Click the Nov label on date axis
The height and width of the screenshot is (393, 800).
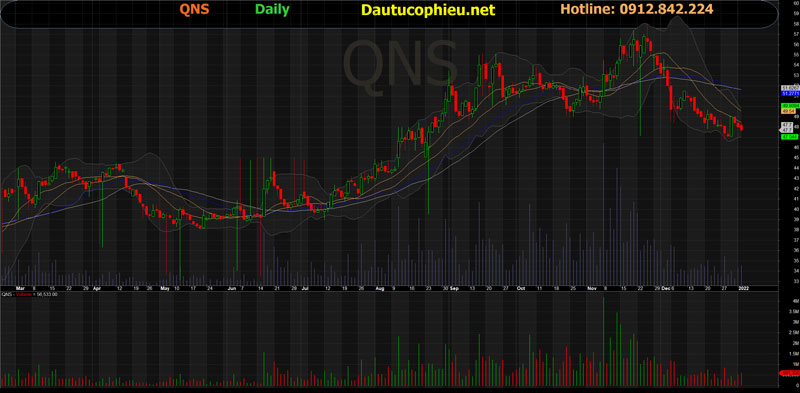pyautogui.click(x=592, y=288)
